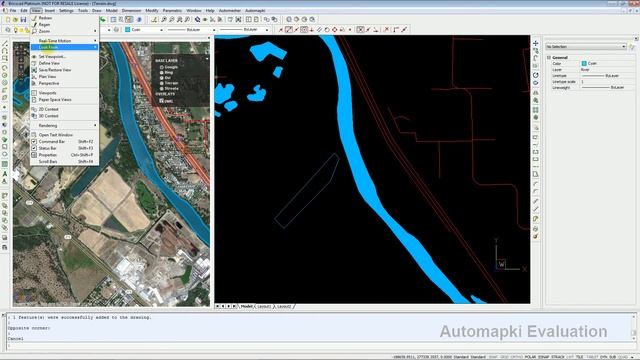Click the Open file icon
The image size is (640, 360).
(16, 20)
